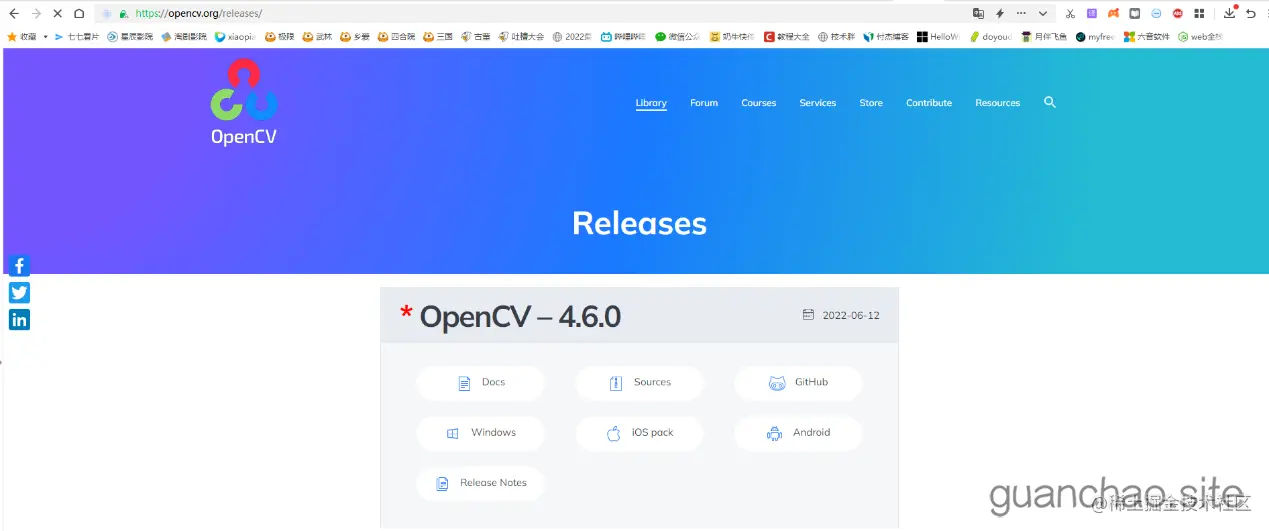Open the Library nav menu
This screenshot has height=531, width=1269.
point(651,103)
